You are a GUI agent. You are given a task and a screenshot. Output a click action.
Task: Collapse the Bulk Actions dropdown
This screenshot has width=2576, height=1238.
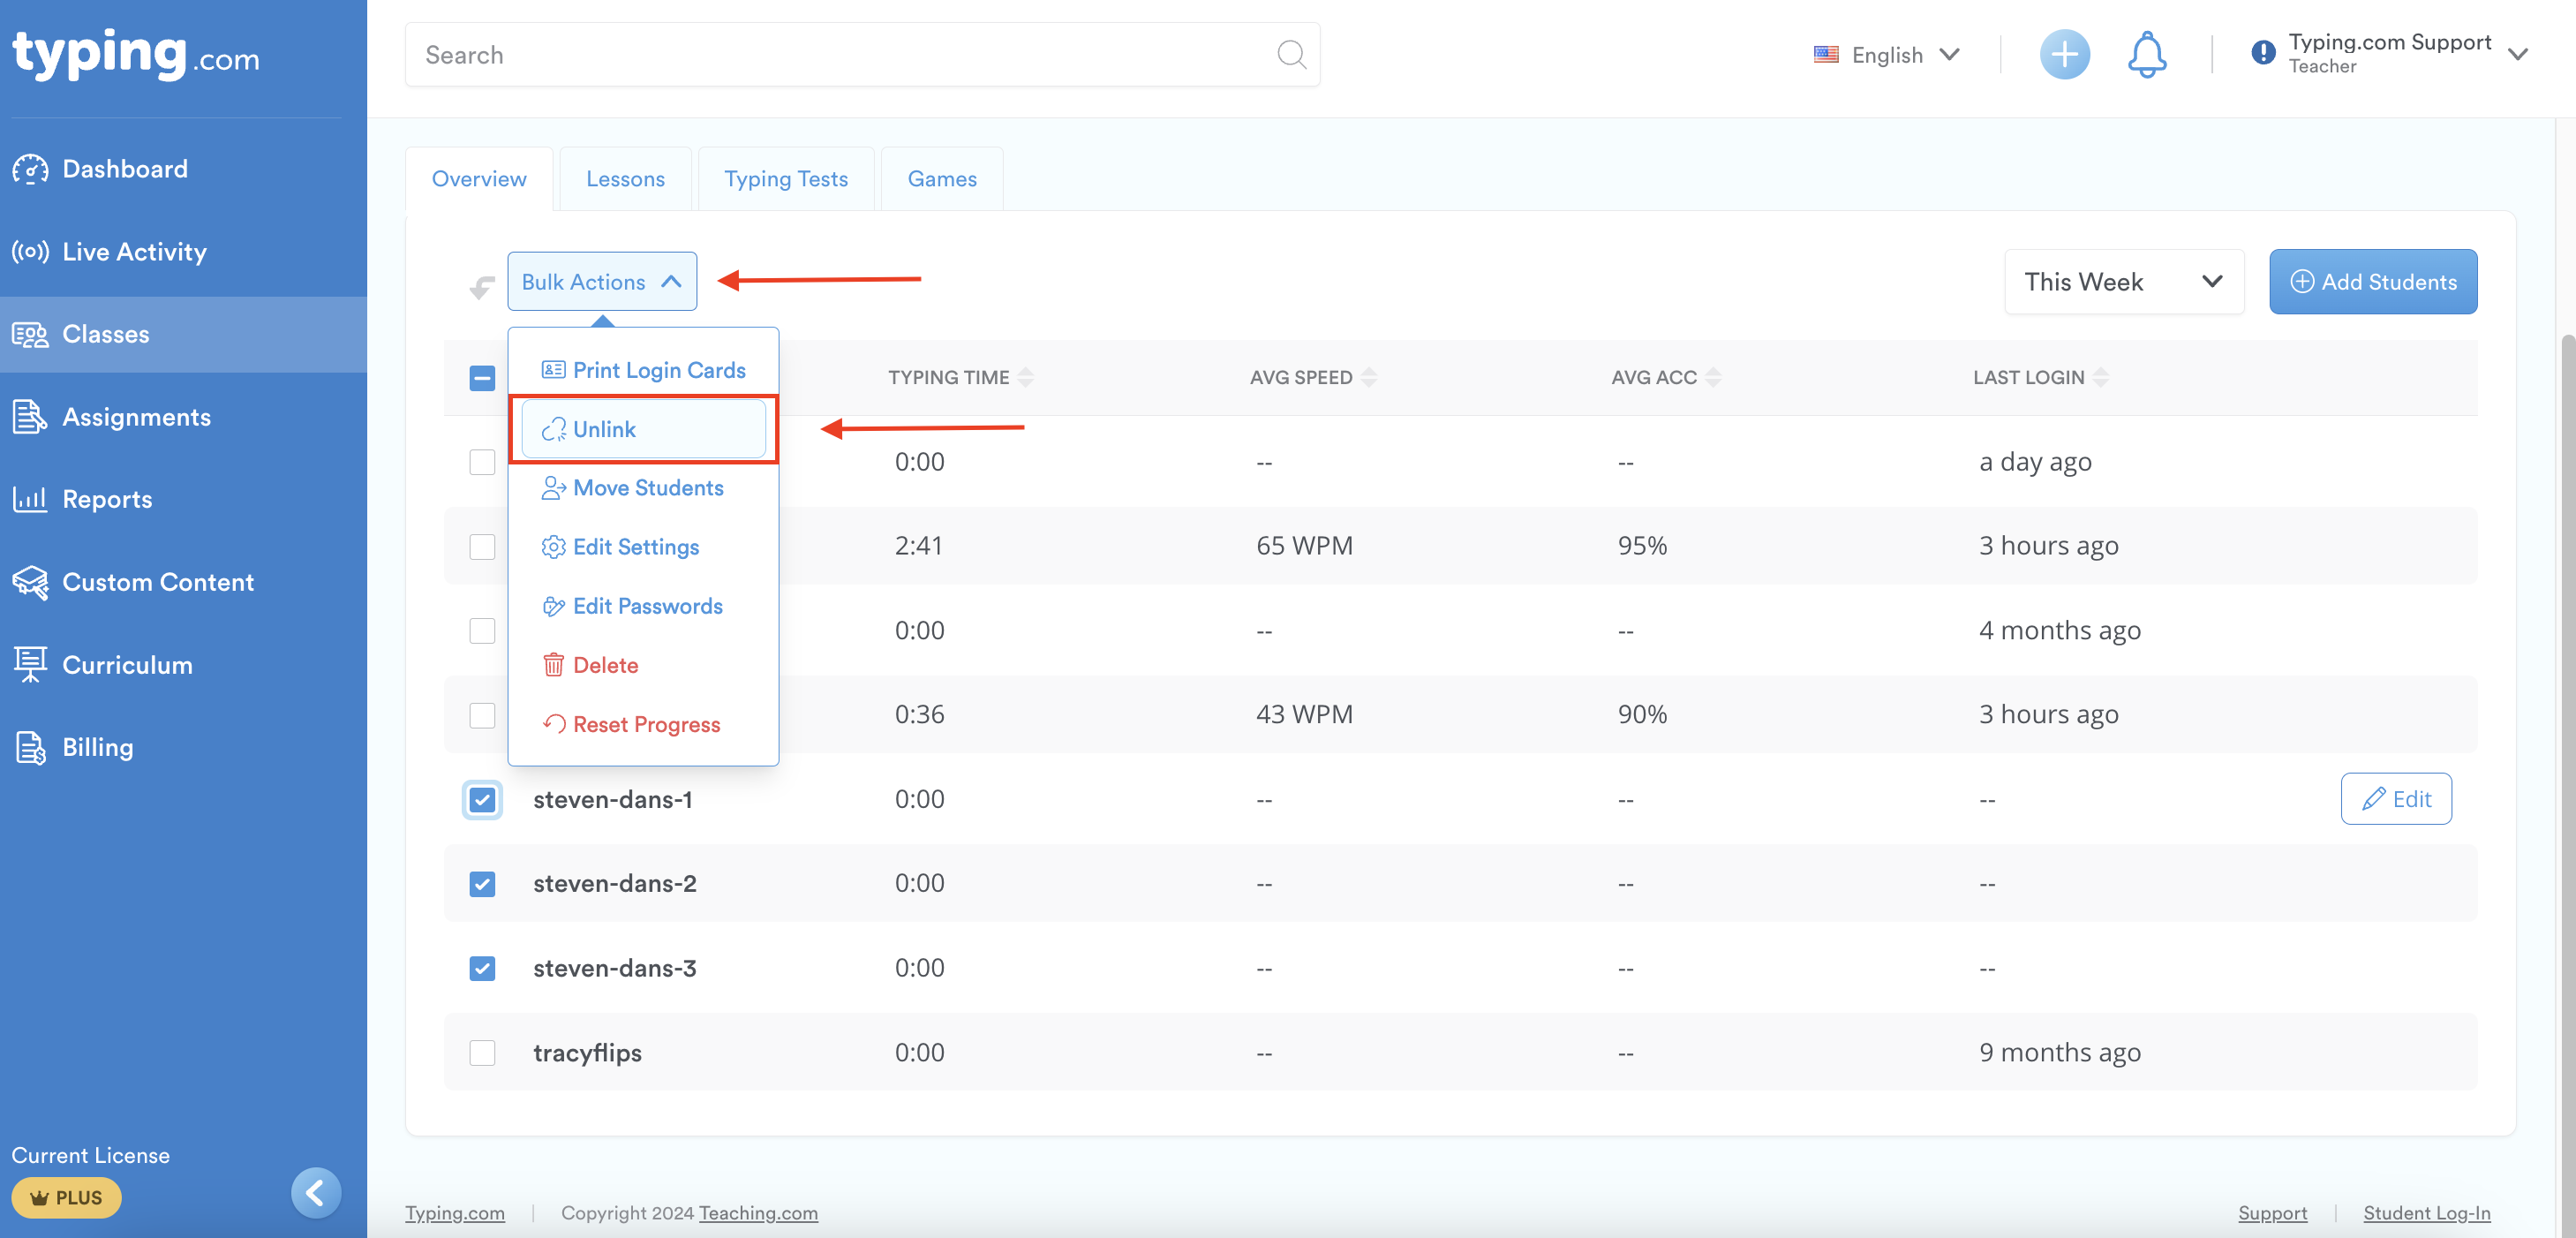601,282
